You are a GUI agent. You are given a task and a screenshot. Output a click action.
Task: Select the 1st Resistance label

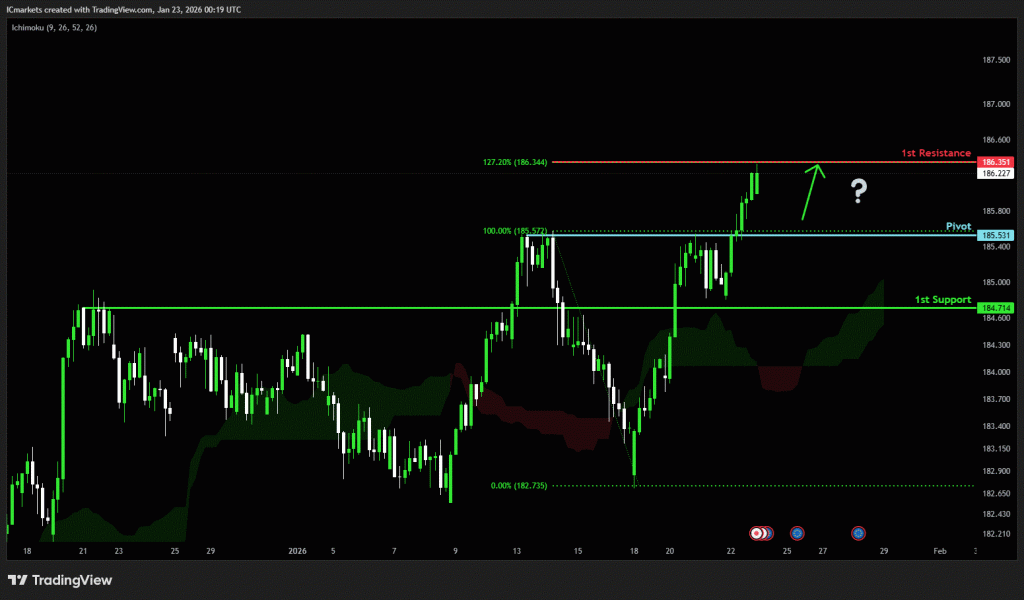935,153
